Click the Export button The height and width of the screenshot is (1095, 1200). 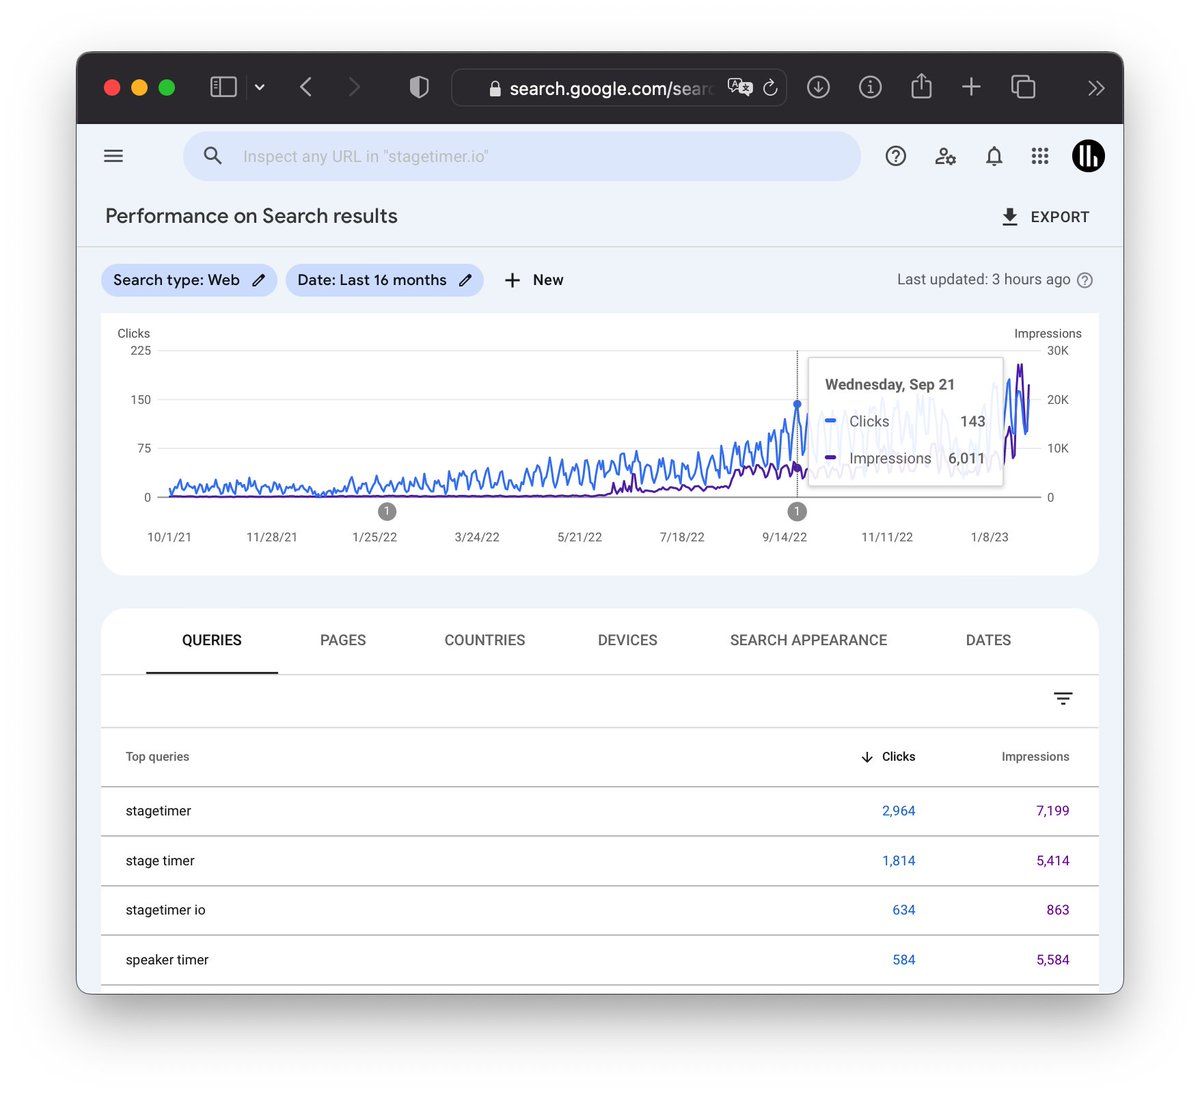coord(1045,217)
